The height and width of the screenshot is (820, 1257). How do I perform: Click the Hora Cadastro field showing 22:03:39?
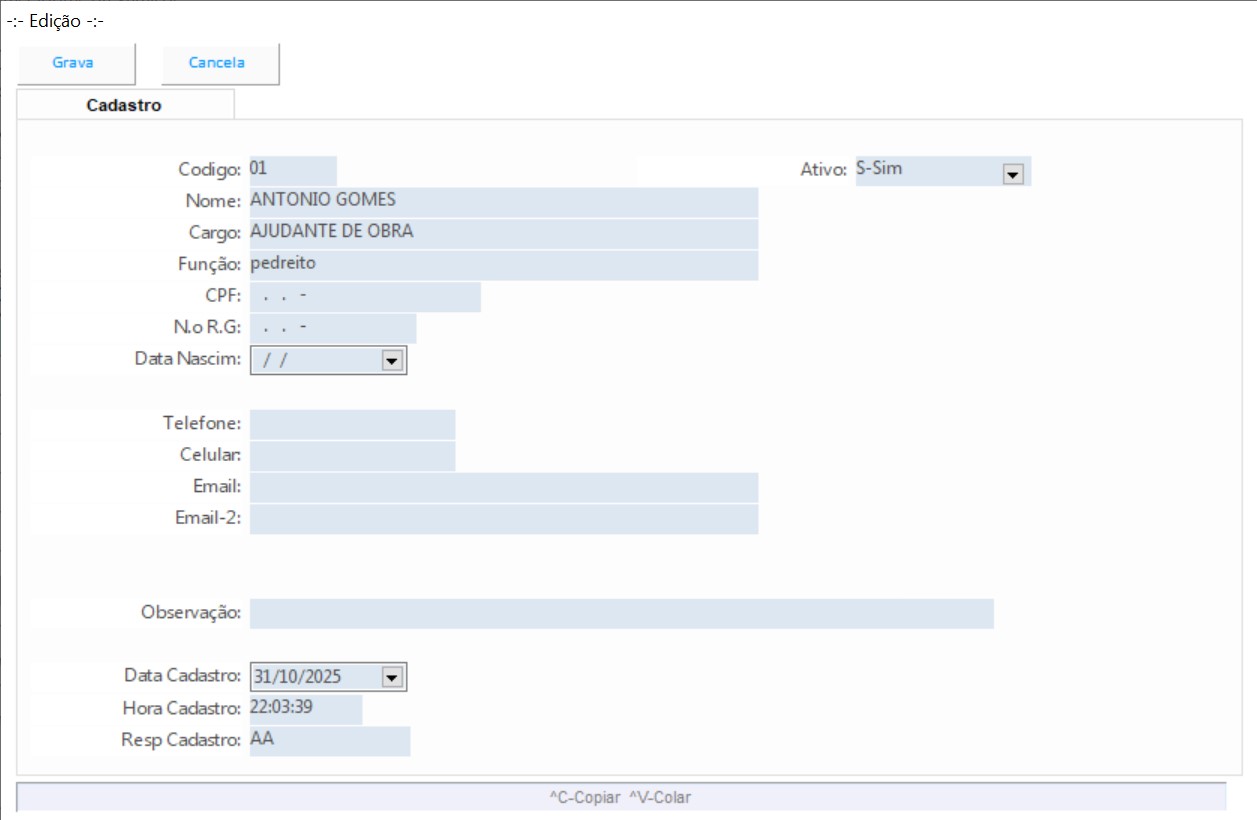(305, 709)
